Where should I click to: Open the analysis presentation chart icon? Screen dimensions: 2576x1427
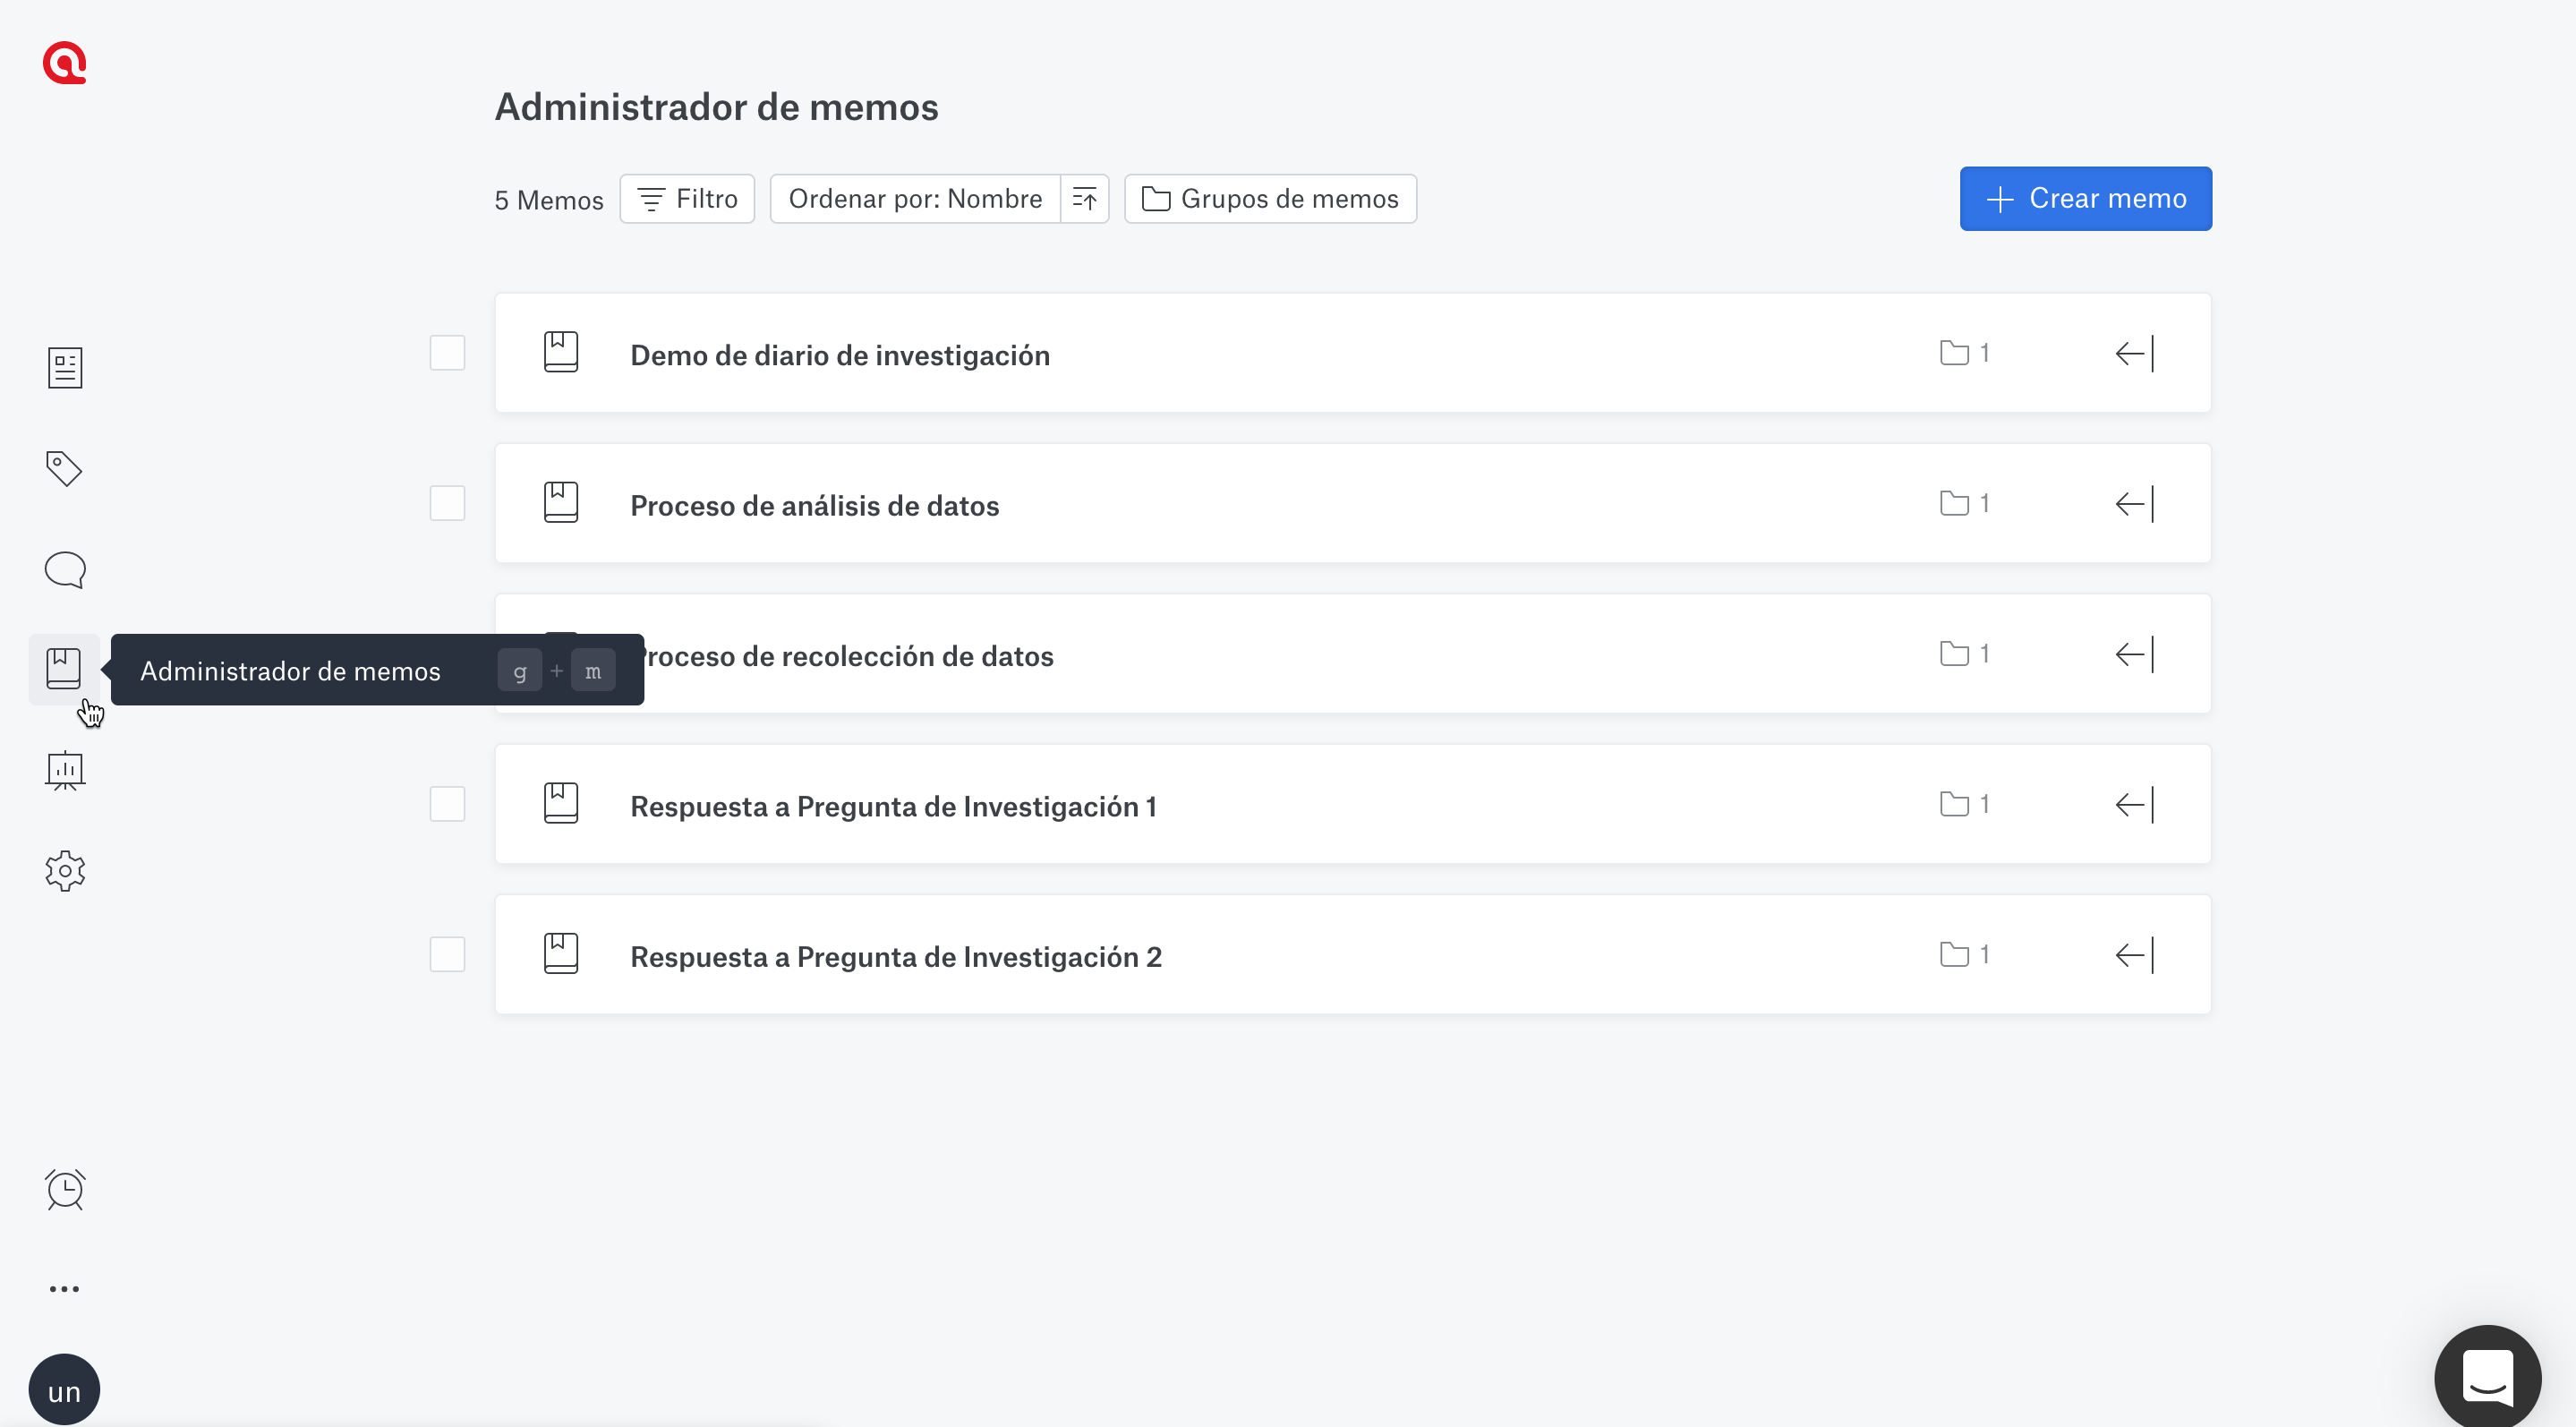point(65,770)
